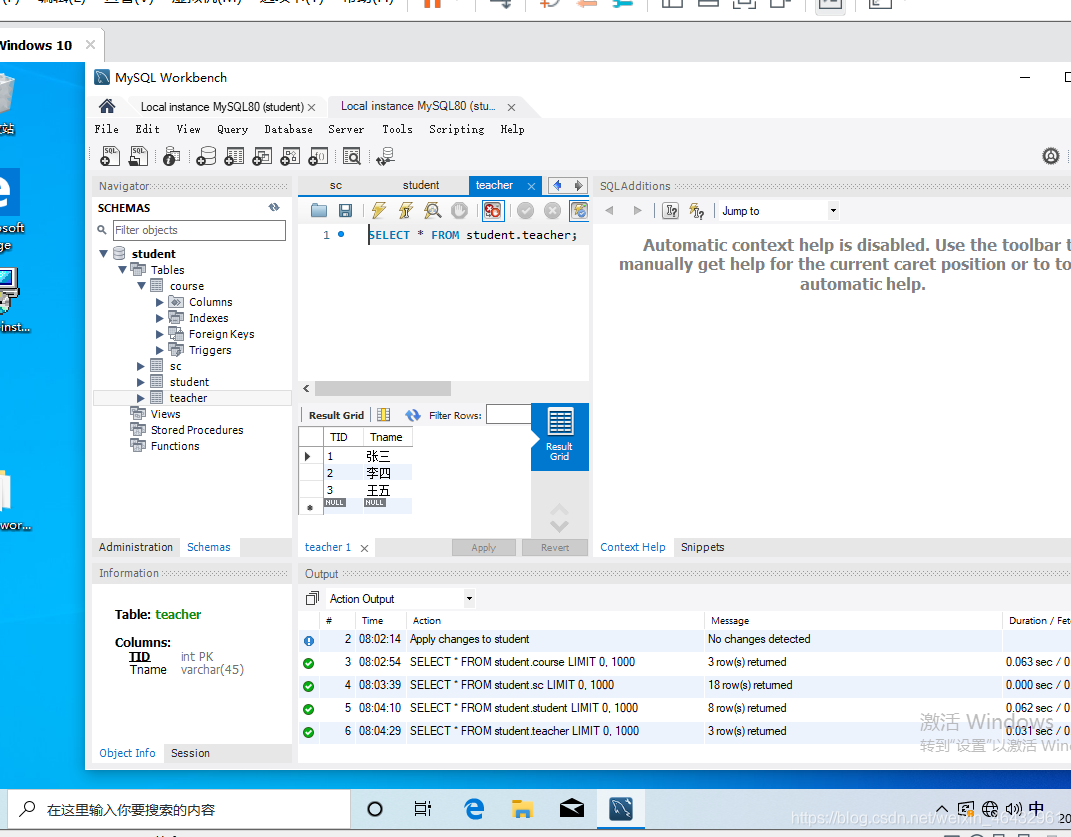Image resolution: width=1071 pixels, height=837 pixels.
Task: Rollback the transaction icon
Action: pyautogui.click(x=553, y=210)
